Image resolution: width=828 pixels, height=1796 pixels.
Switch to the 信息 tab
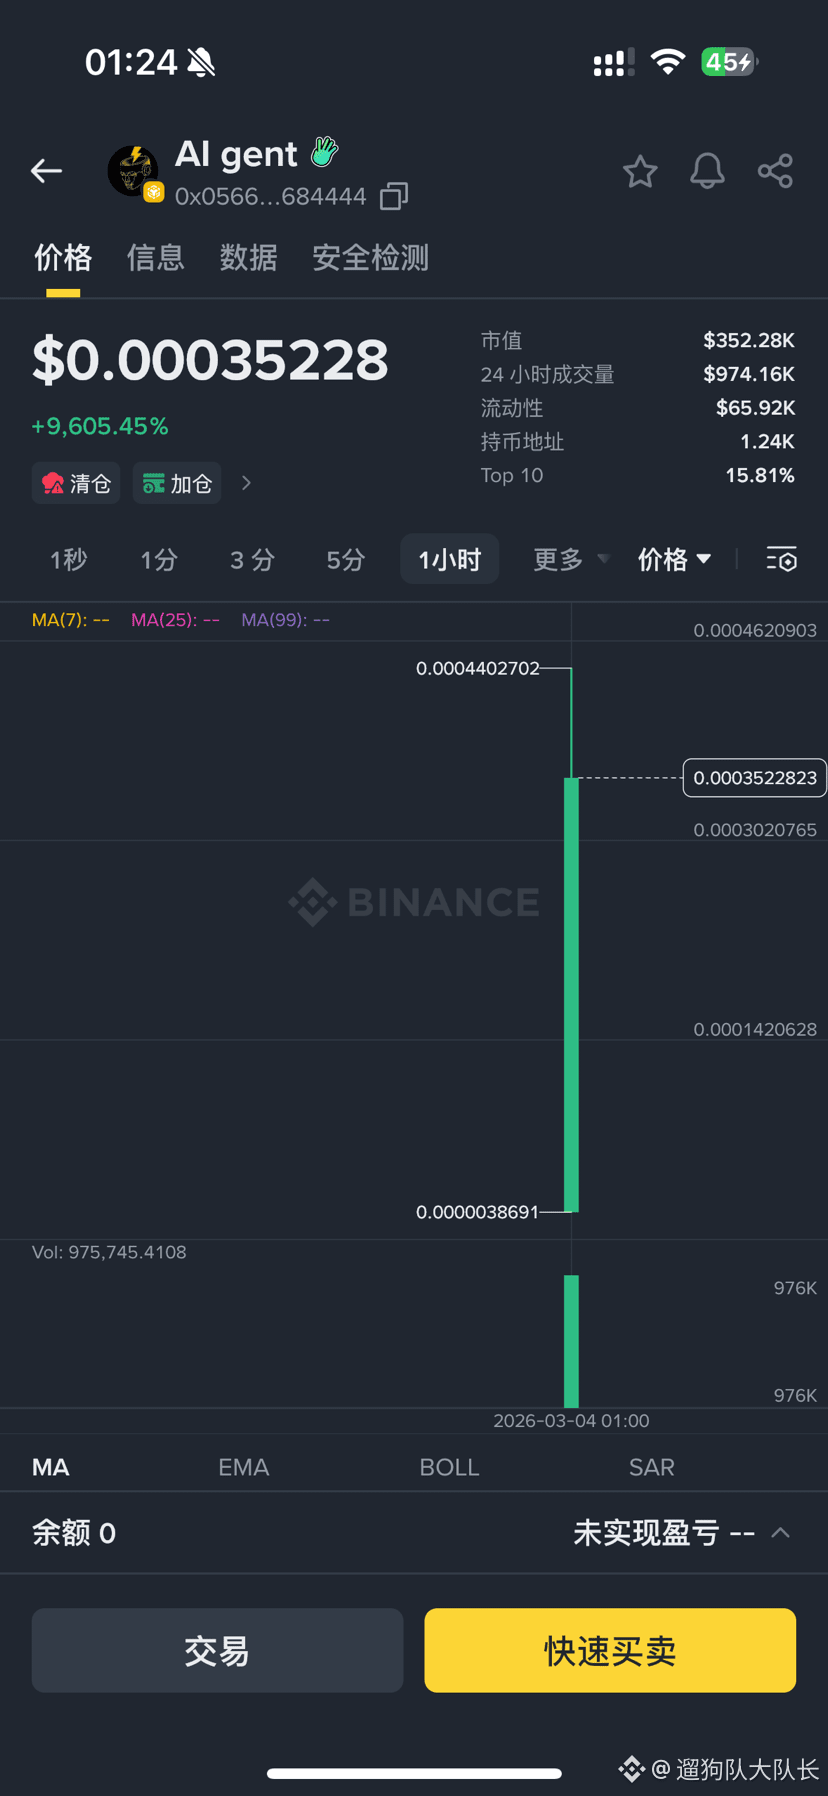[155, 258]
